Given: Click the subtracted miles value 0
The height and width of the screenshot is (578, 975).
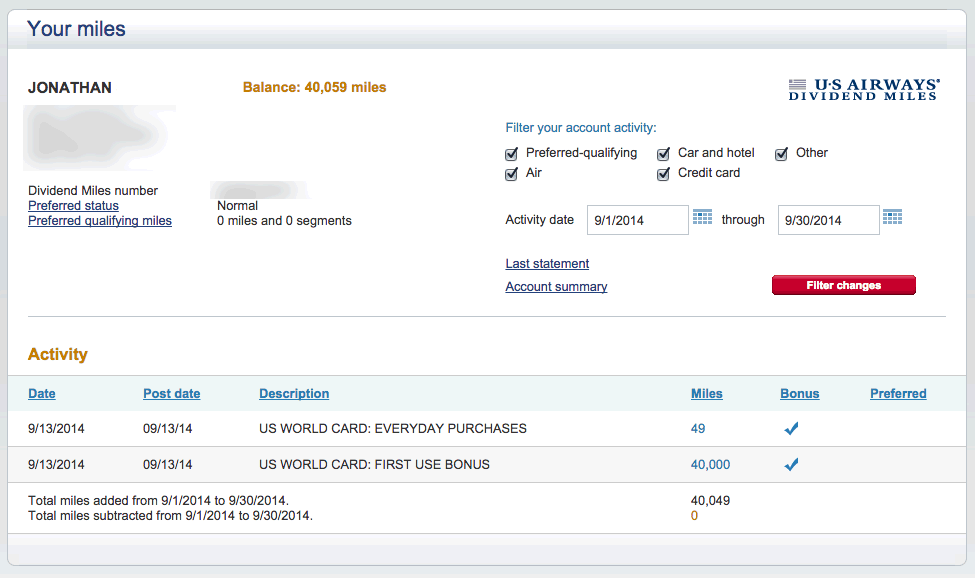Looking at the screenshot, I should [694, 515].
